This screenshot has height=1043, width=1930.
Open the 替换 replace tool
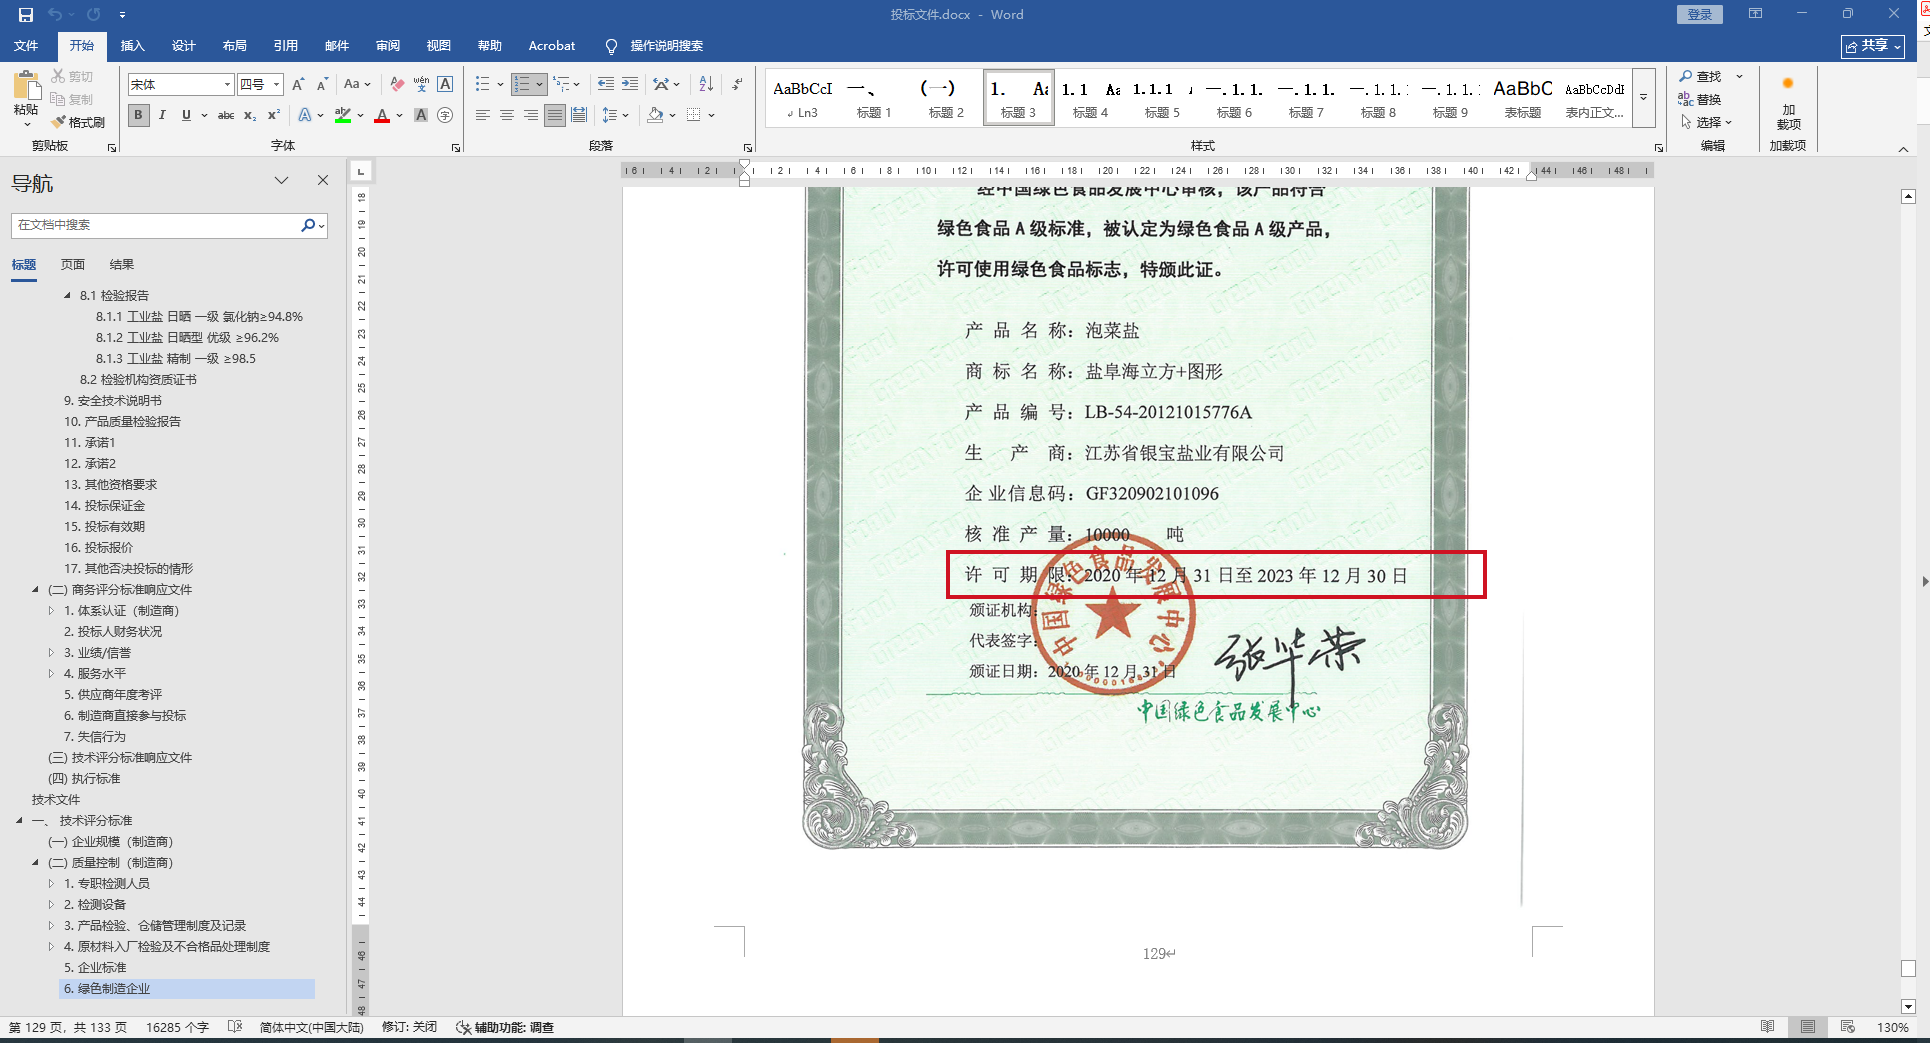point(1700,99)
